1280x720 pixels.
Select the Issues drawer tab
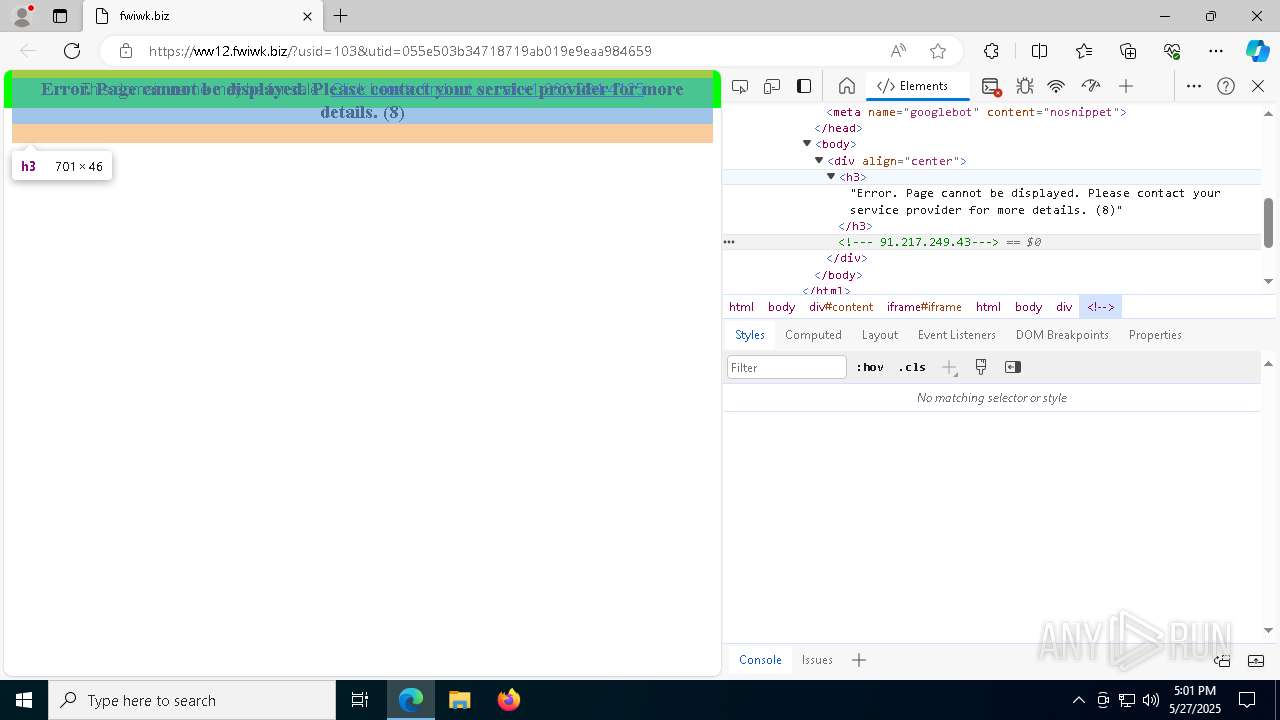817,660
